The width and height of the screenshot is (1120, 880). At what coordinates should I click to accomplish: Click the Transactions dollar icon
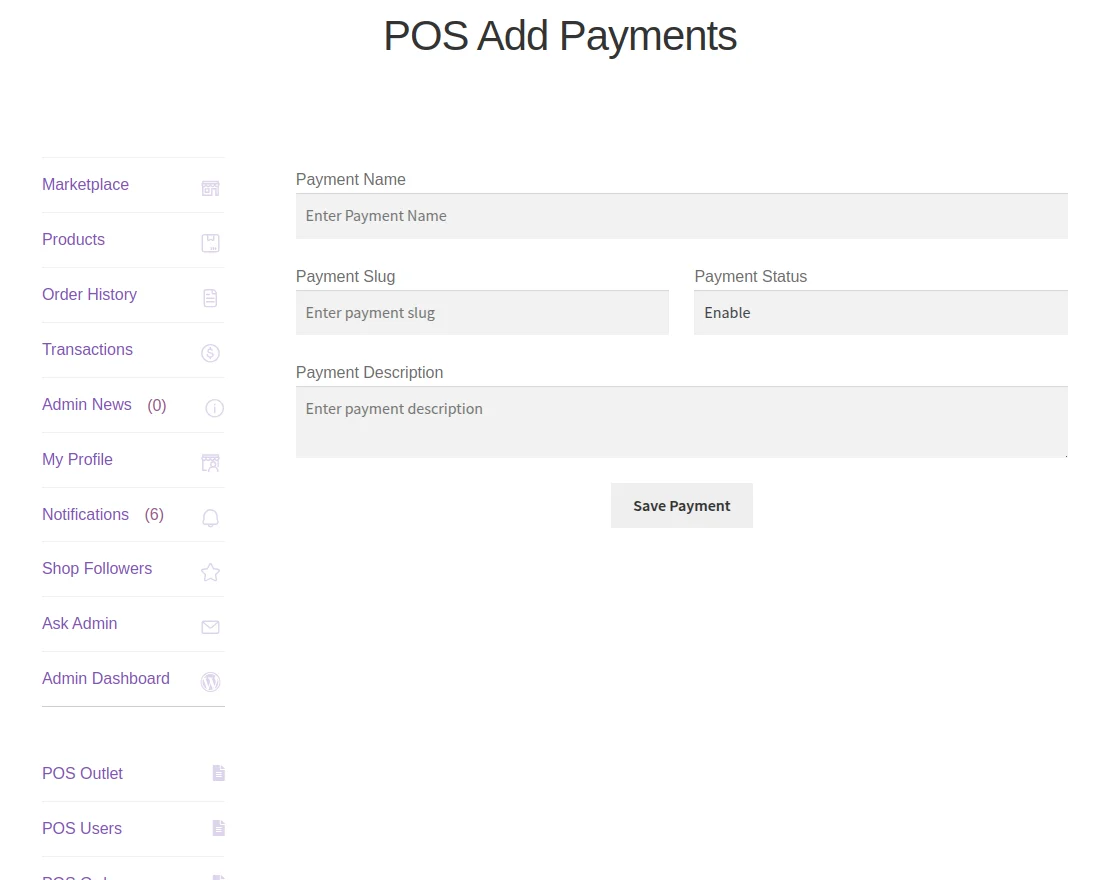click(210, 352)
